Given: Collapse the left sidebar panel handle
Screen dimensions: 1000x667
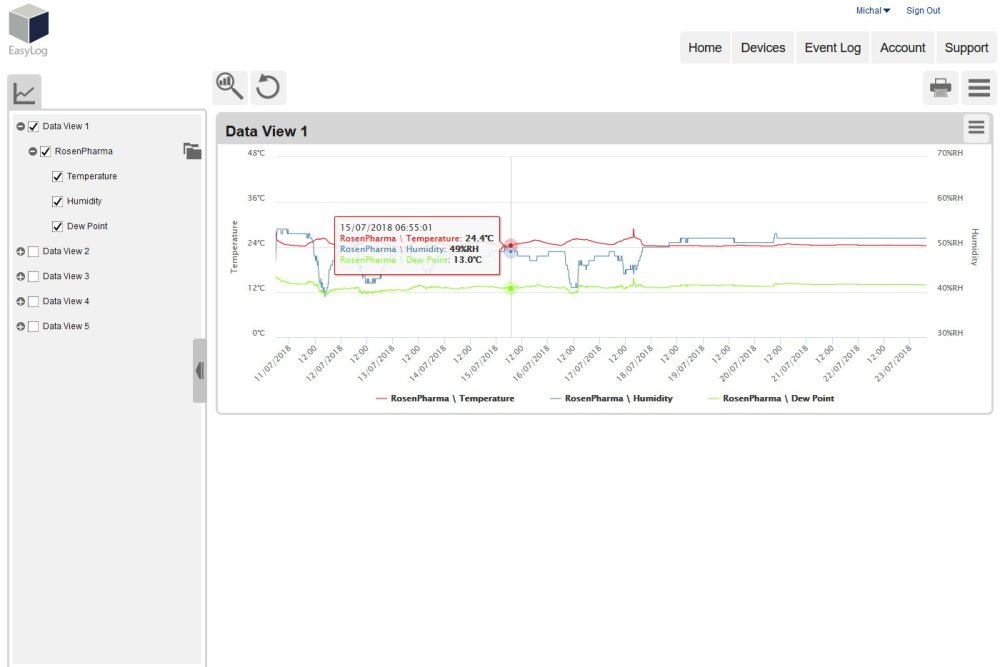Looking at the screenshot, I should [199, 370].
